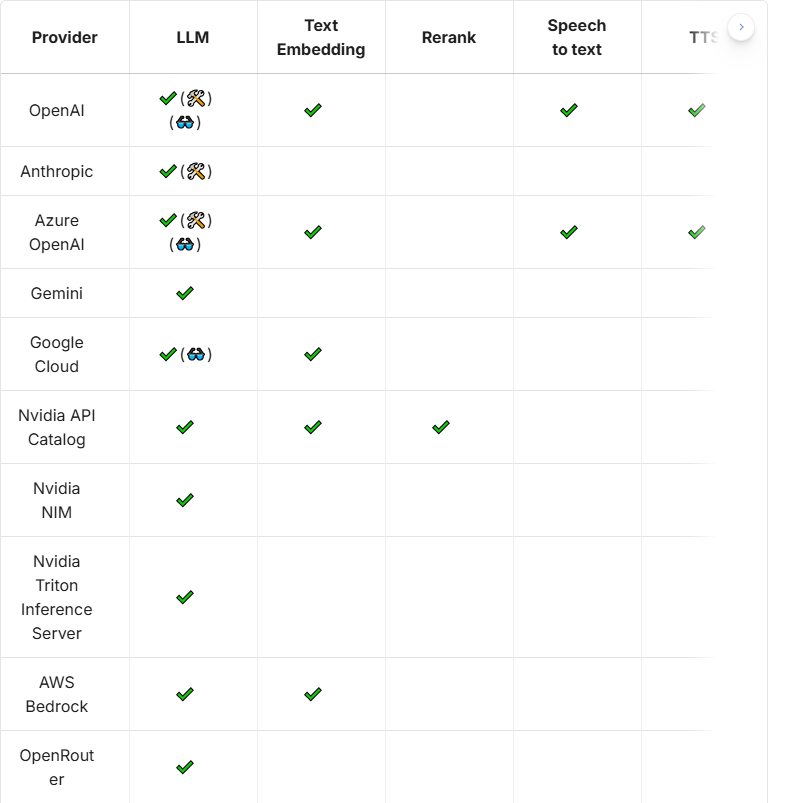785x803 pixels.
Task: Click the tools icon in OpenAI LLM cell
Action: (x=196, y=98)
